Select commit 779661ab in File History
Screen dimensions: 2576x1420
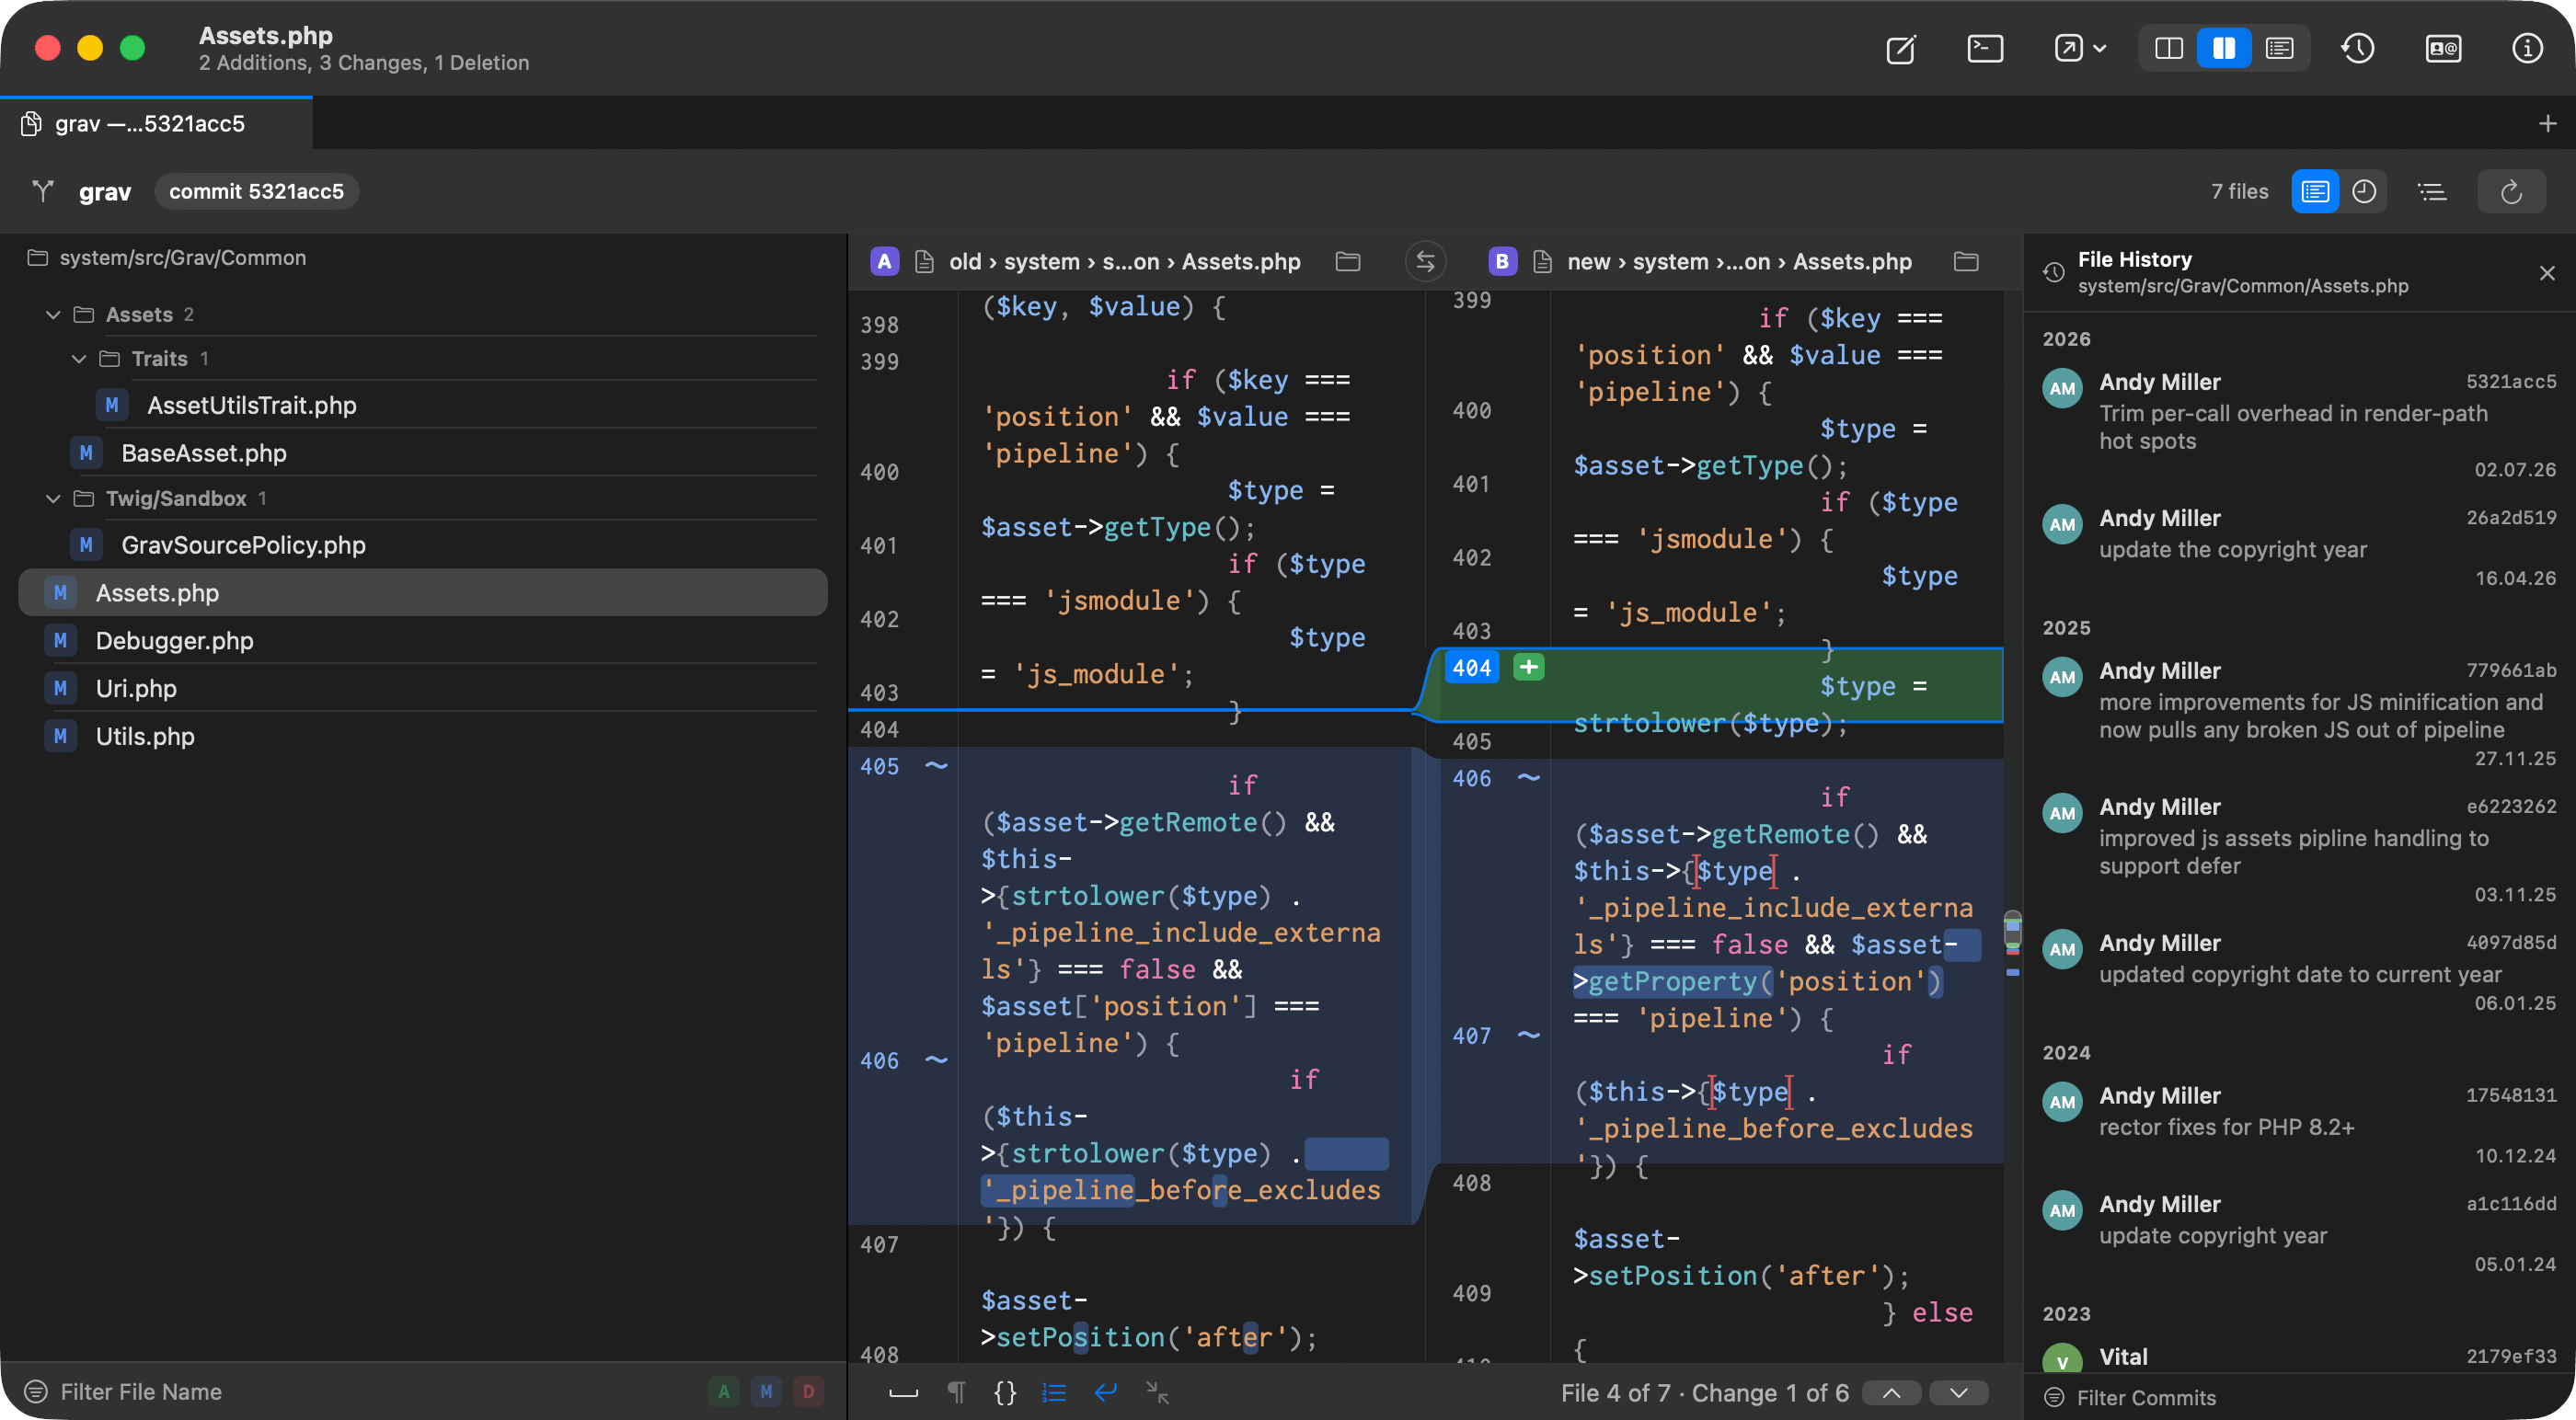tap(2298, 713)
